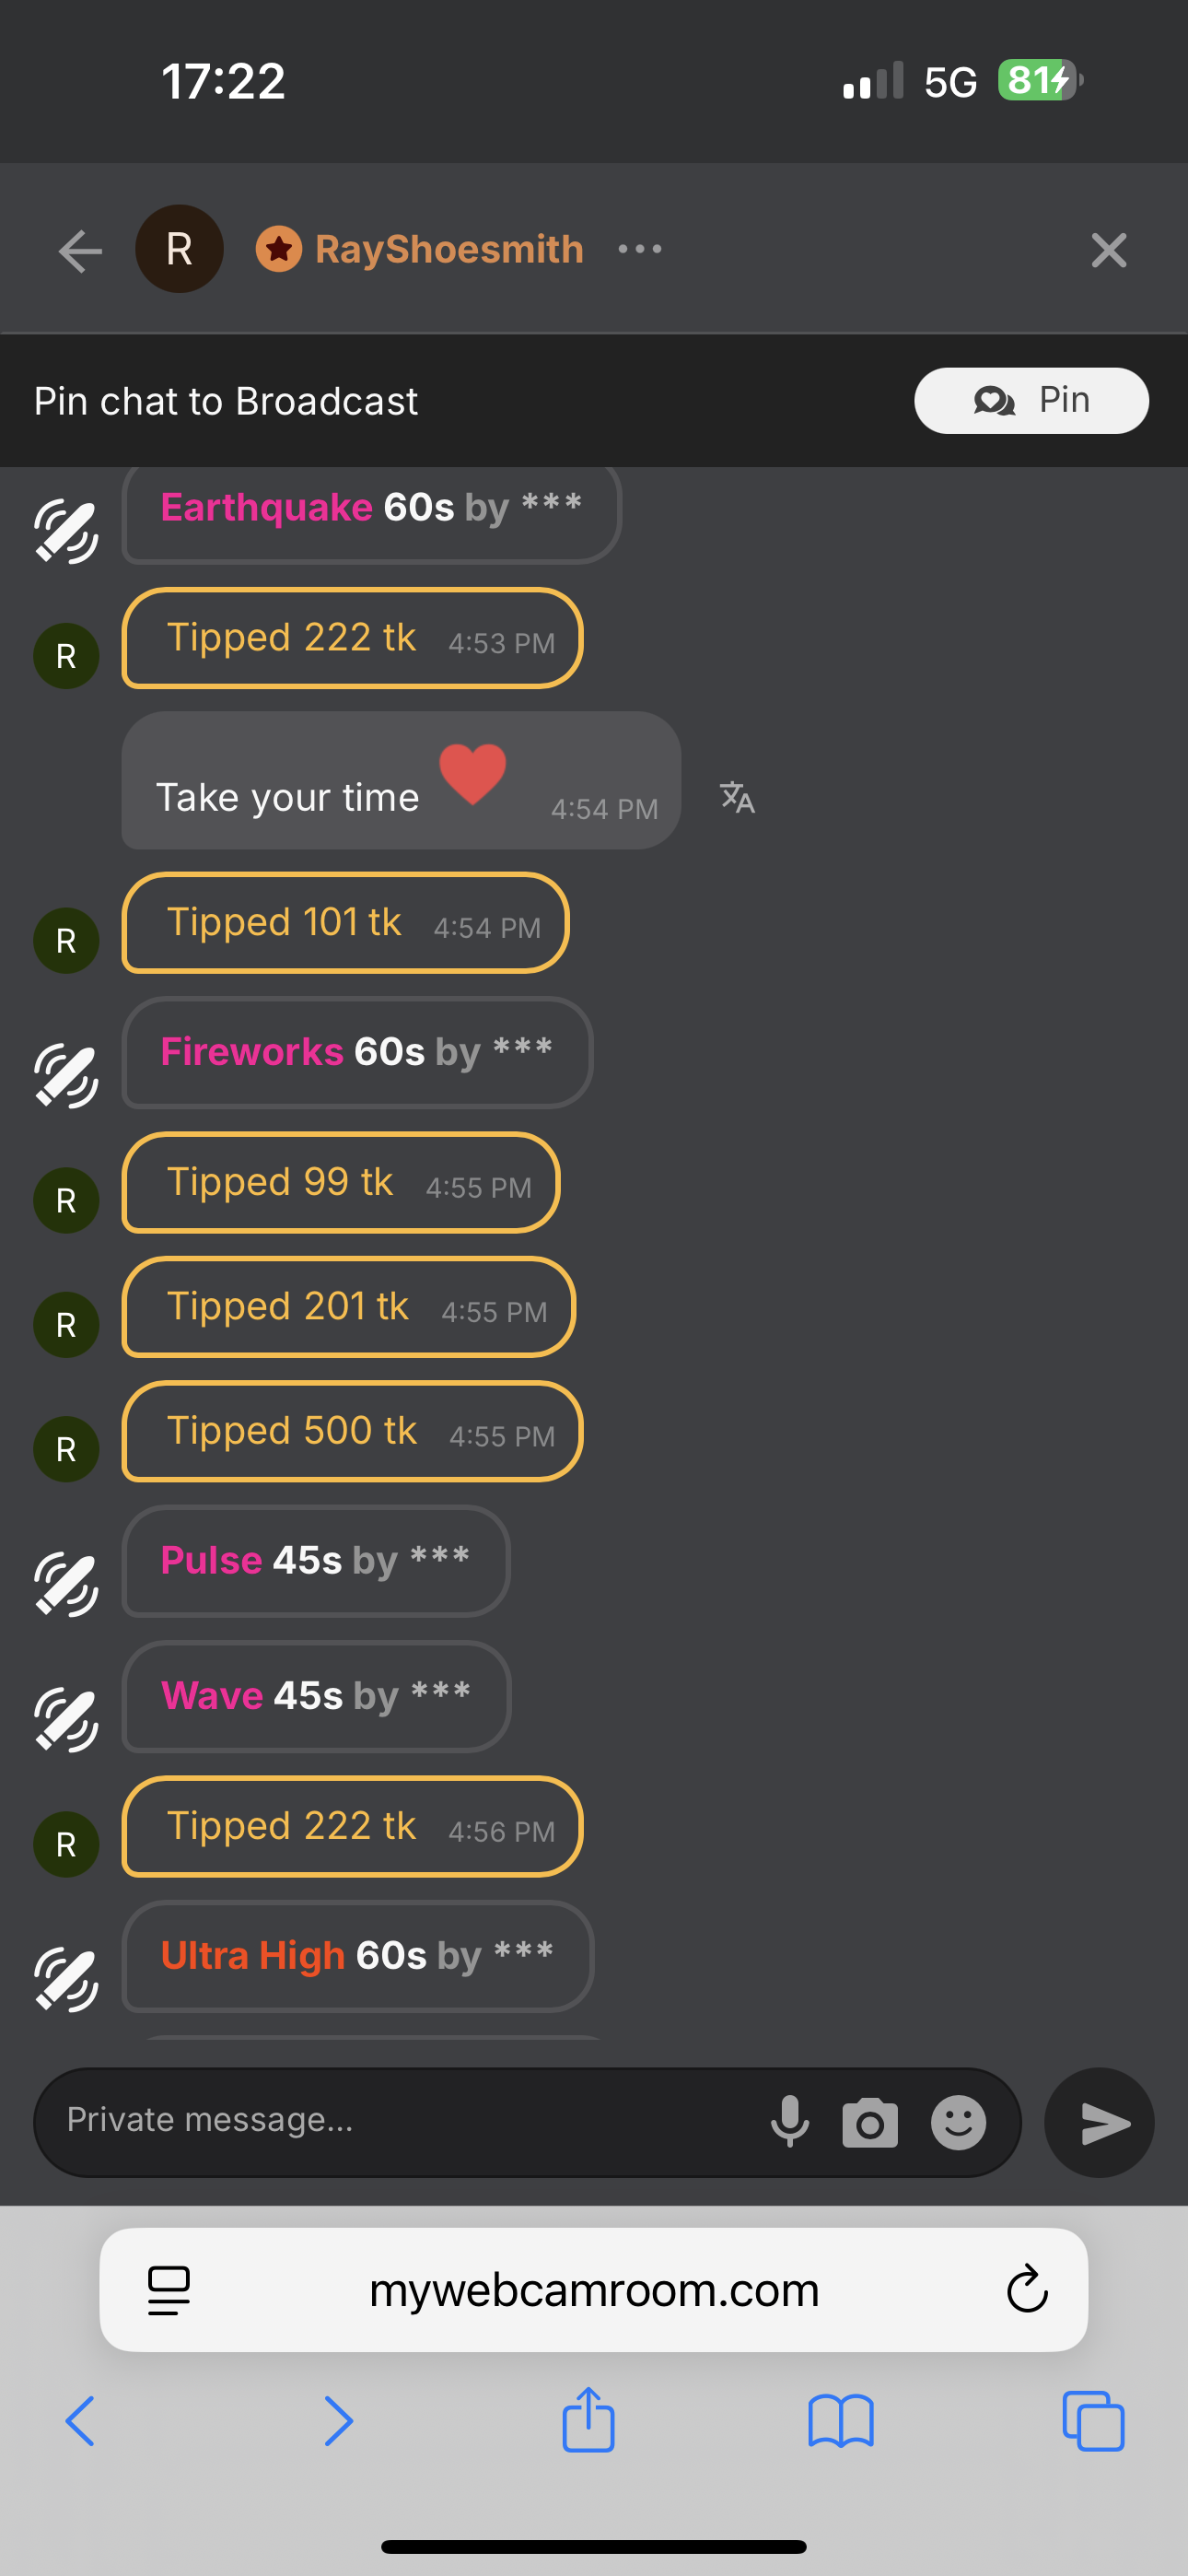
Task: Open the emoji picker
Action: tap(958, 2122)
